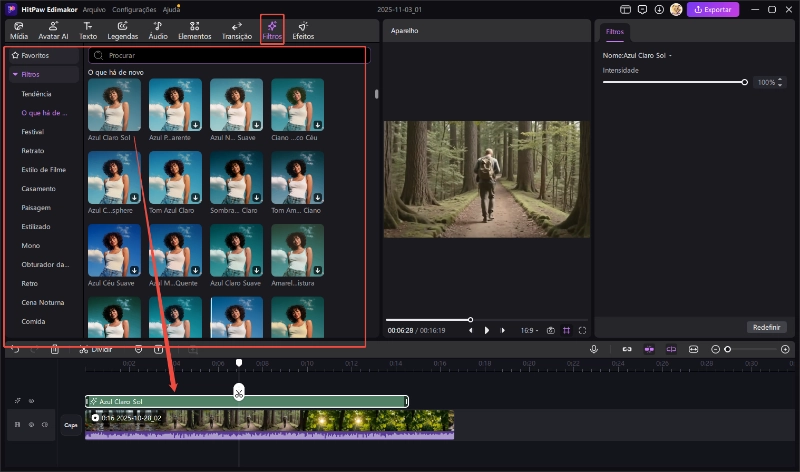
Task: Select the Amarel...istura filter thumbnail
Action: coord(297,250)
